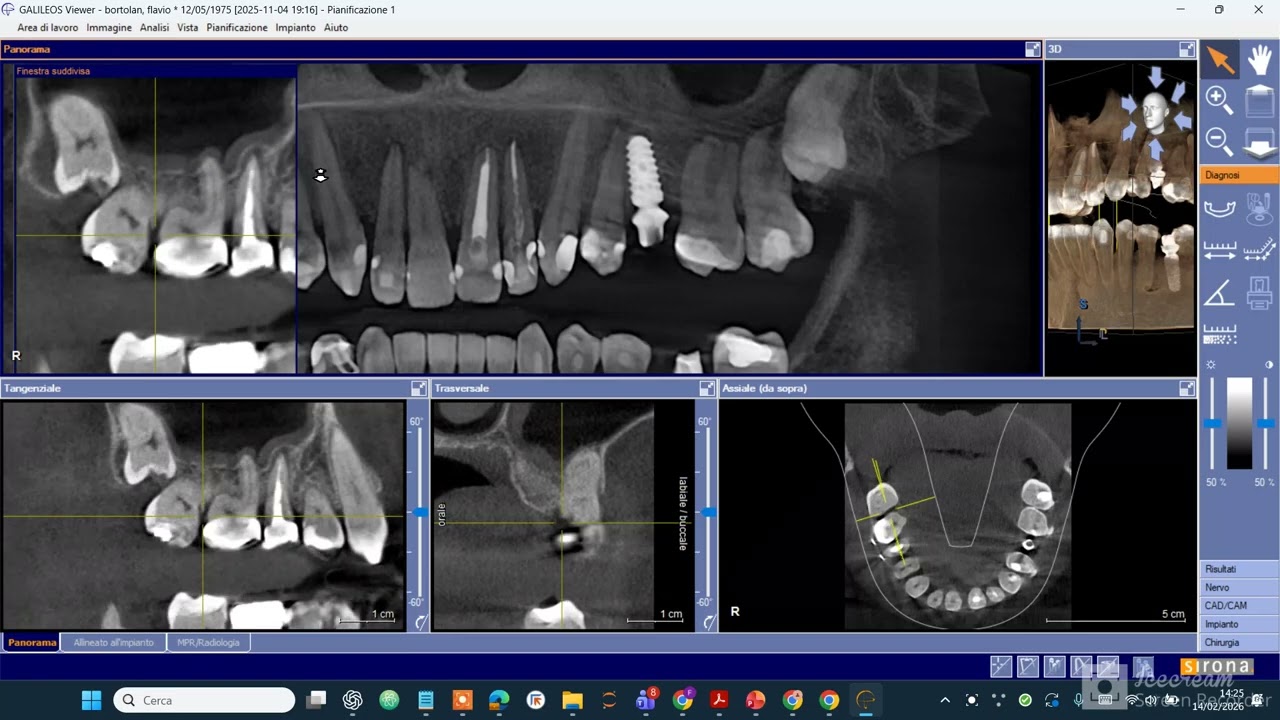Click the zoom out magnifier tool
Screen dimensions: 1280x720
(x=1220, y=142)
